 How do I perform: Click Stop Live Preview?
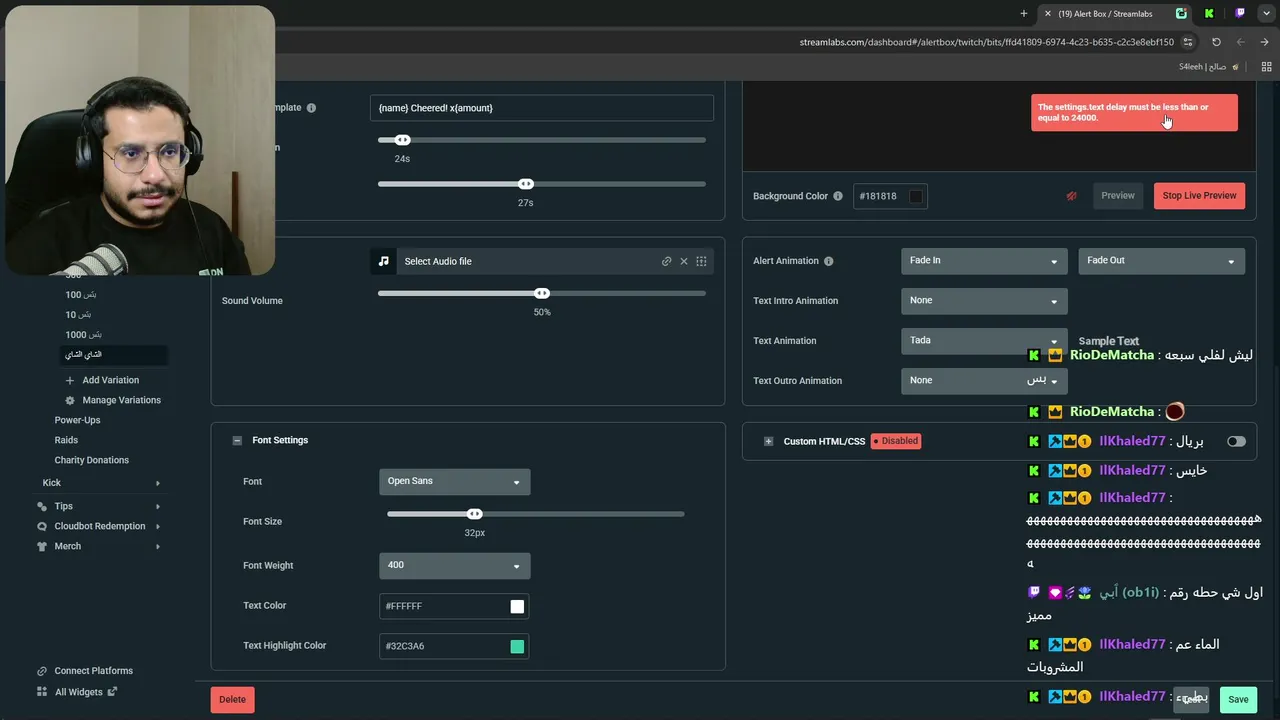click(1199, 196)
